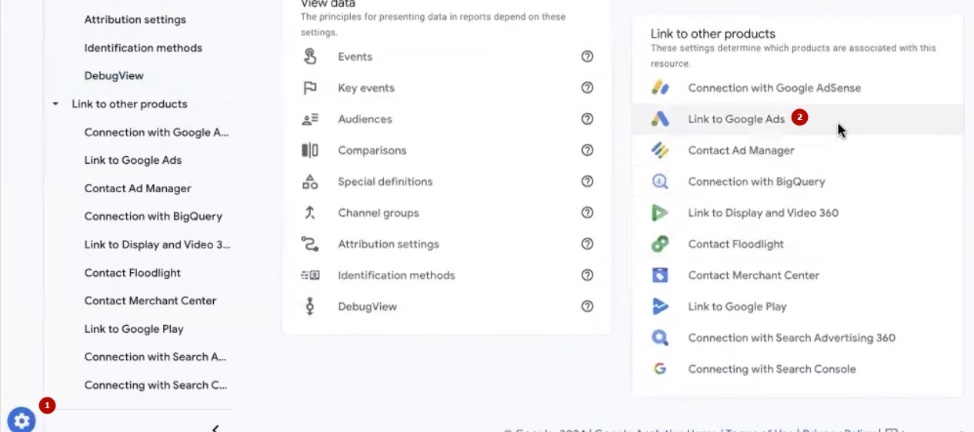
Task: Open help for Events
Action: click(x=587, y=57)
